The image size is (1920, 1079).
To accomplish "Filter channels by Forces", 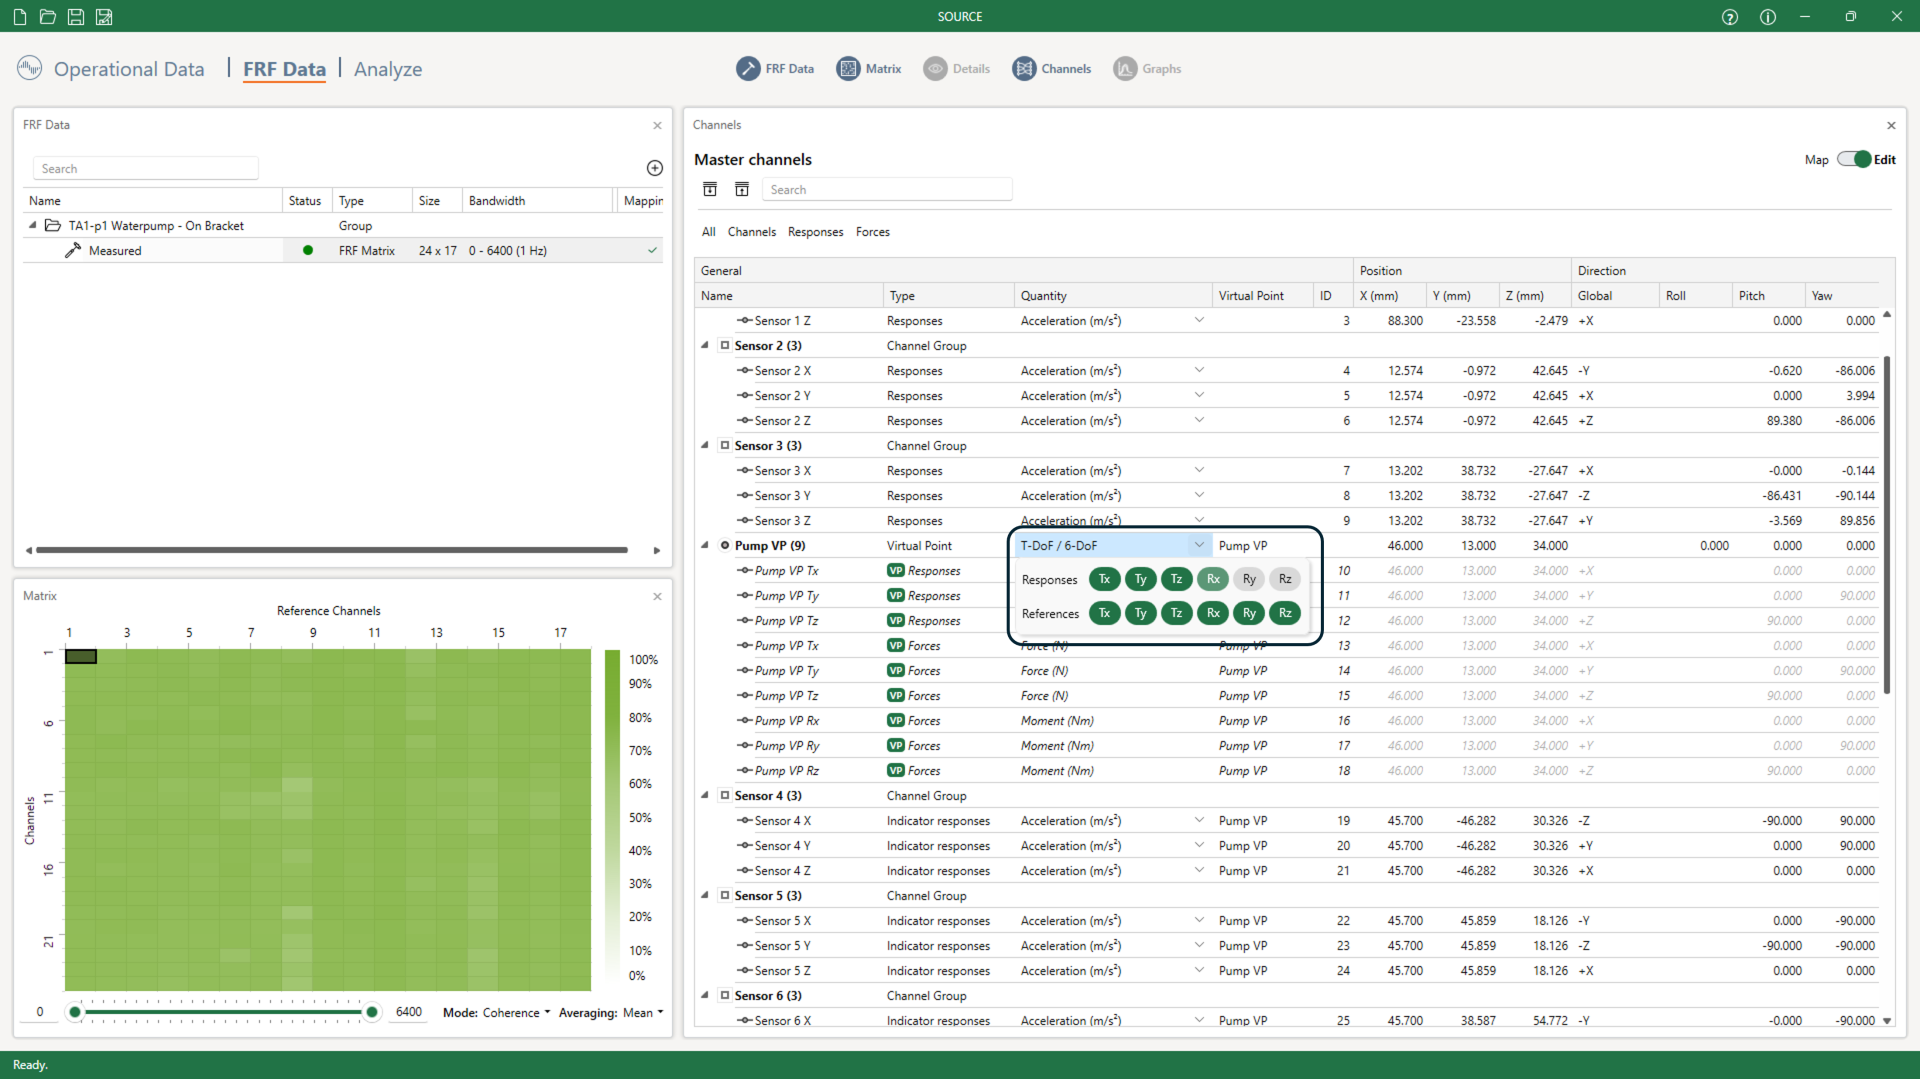I will tap(872, 232).
